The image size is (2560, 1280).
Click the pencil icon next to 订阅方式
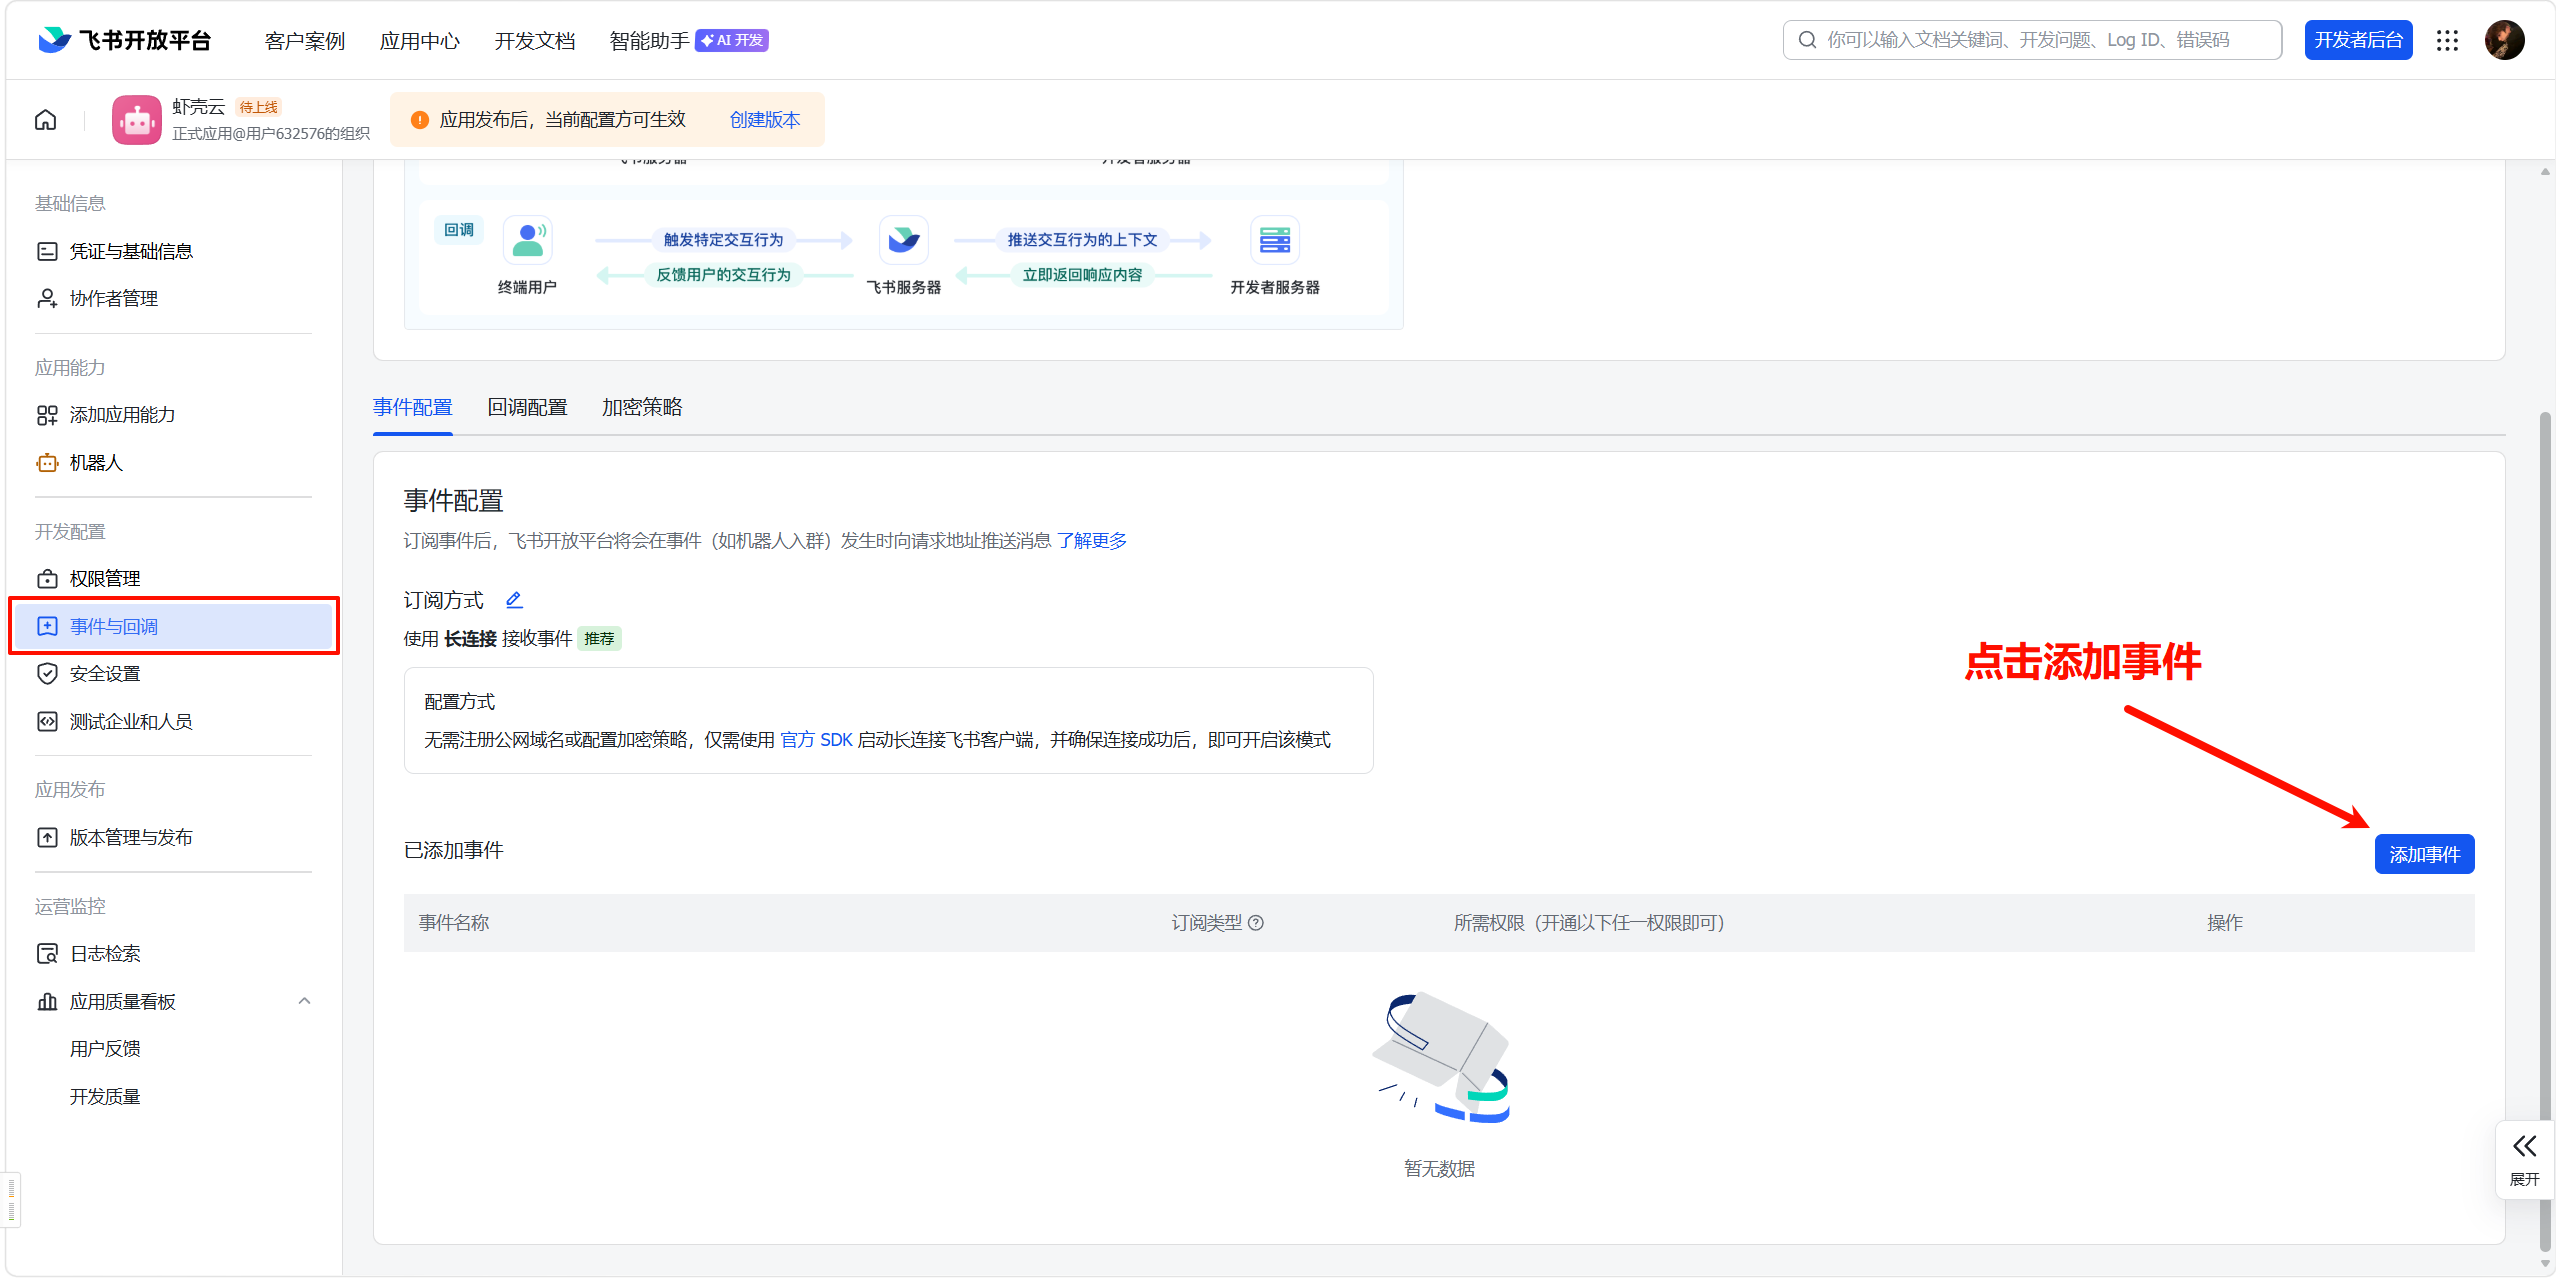[x=514, y=600]
